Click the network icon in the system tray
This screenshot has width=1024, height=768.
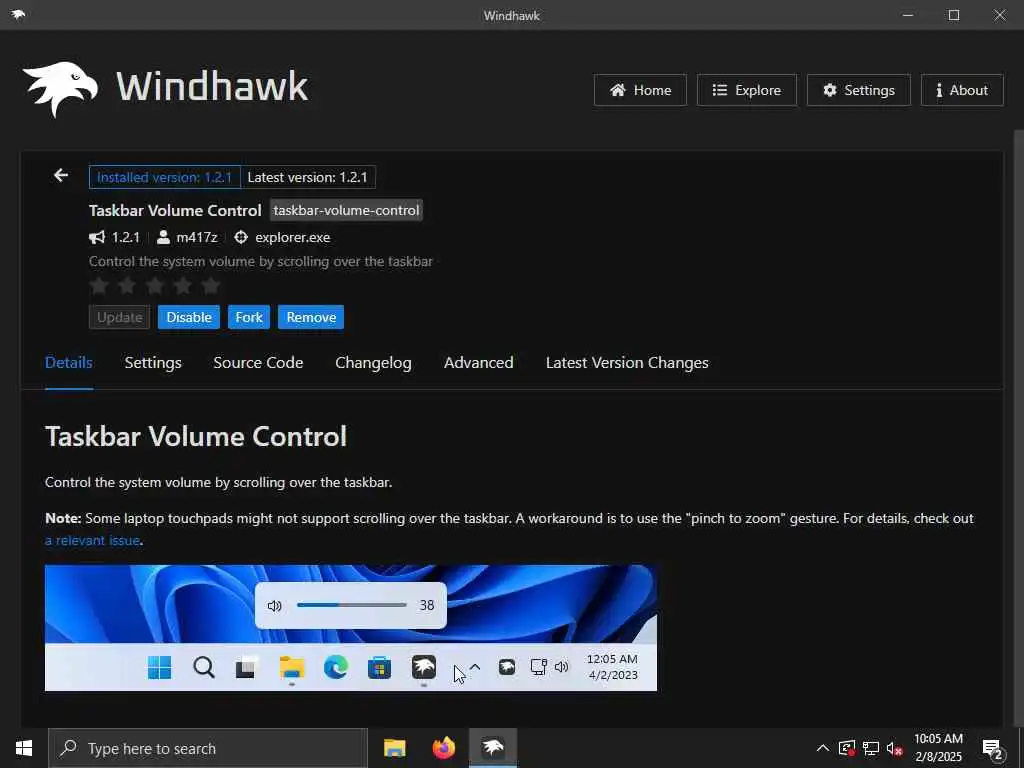(x=871, y=748)
